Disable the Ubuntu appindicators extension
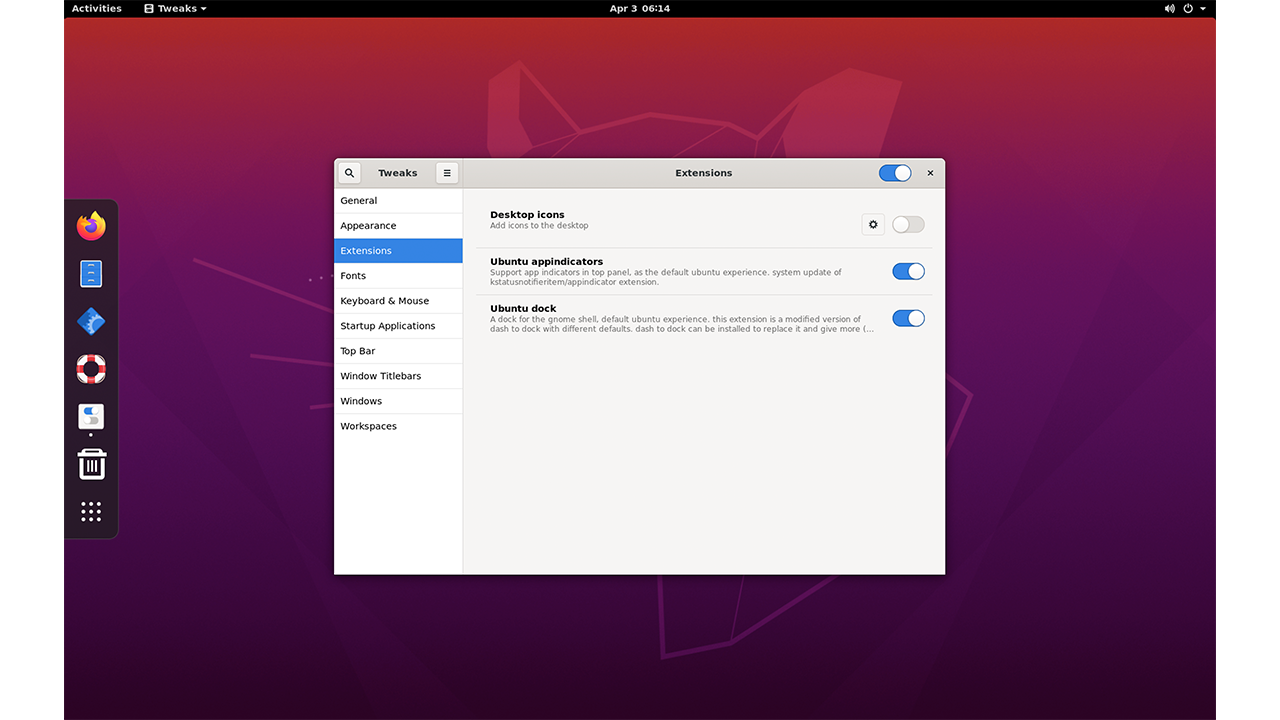Image resolution: width=1280 pixels, height=720 pixels. 908,271
